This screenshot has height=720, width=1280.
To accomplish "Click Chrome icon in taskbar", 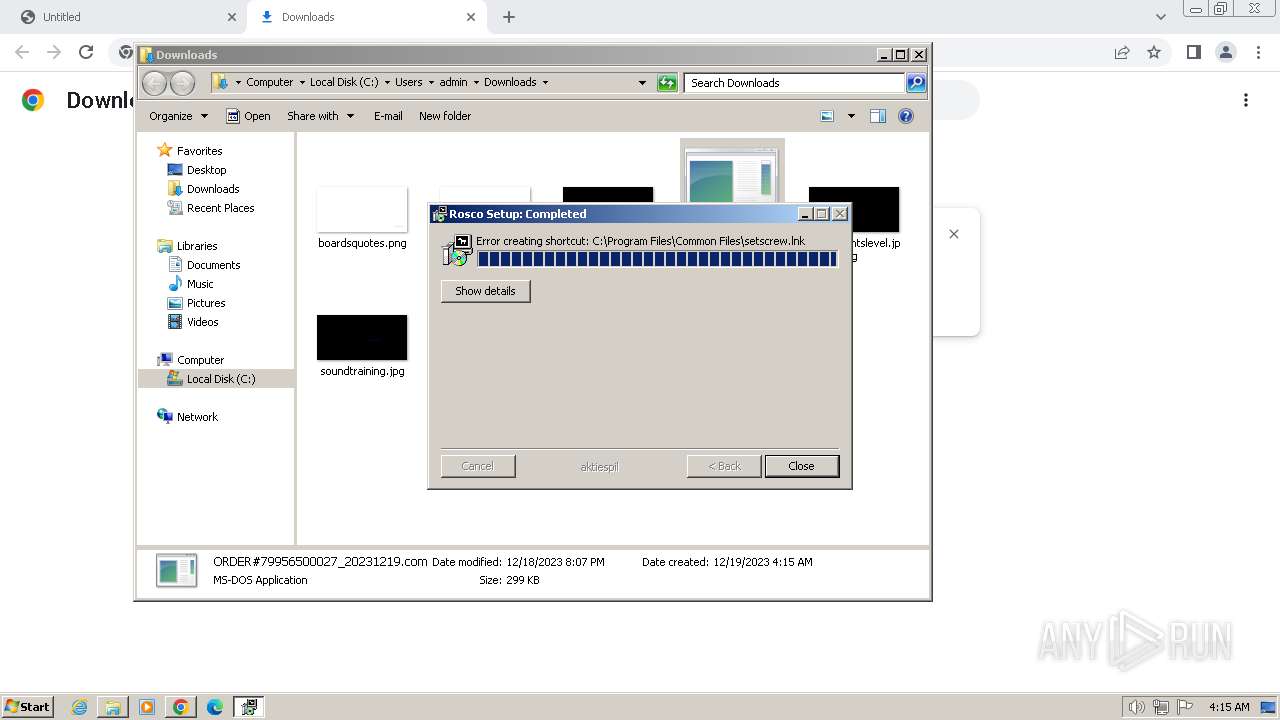I will [x=181, y=707].
